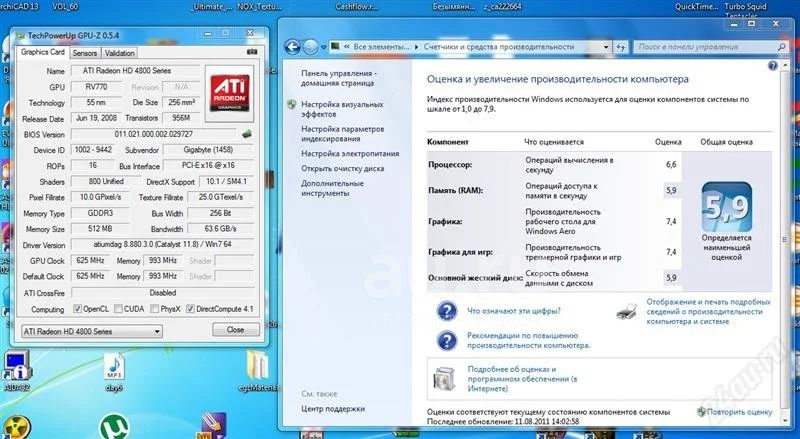Click Рекомендации по повышению производительности link
Image resolution: width=800 pixels, height=439 pixels.
[529, 340]
